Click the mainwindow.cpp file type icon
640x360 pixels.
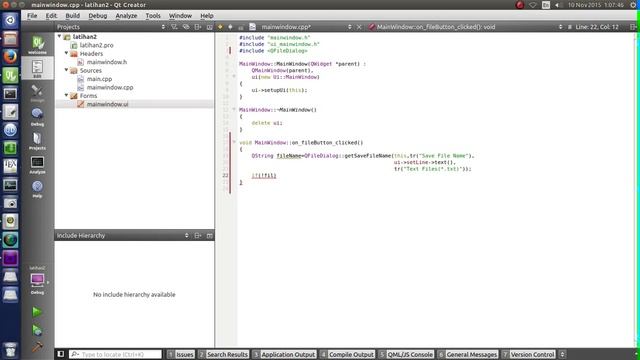point(253,27)
